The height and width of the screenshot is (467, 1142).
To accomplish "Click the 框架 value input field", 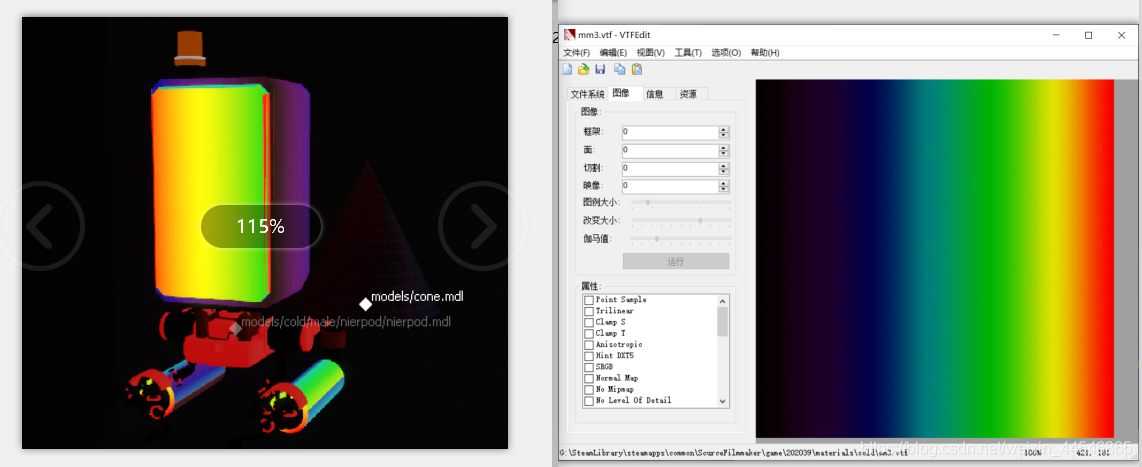I will pos(670,133).
